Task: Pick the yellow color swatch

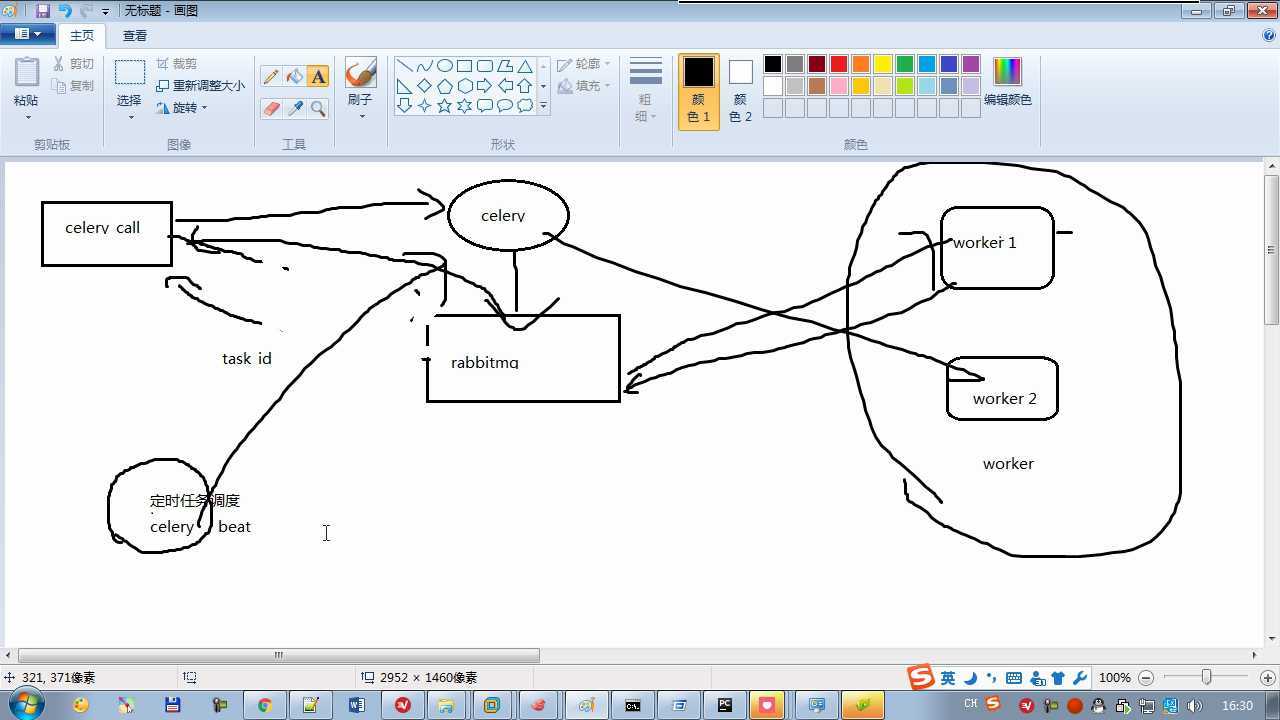Action: 883,64
